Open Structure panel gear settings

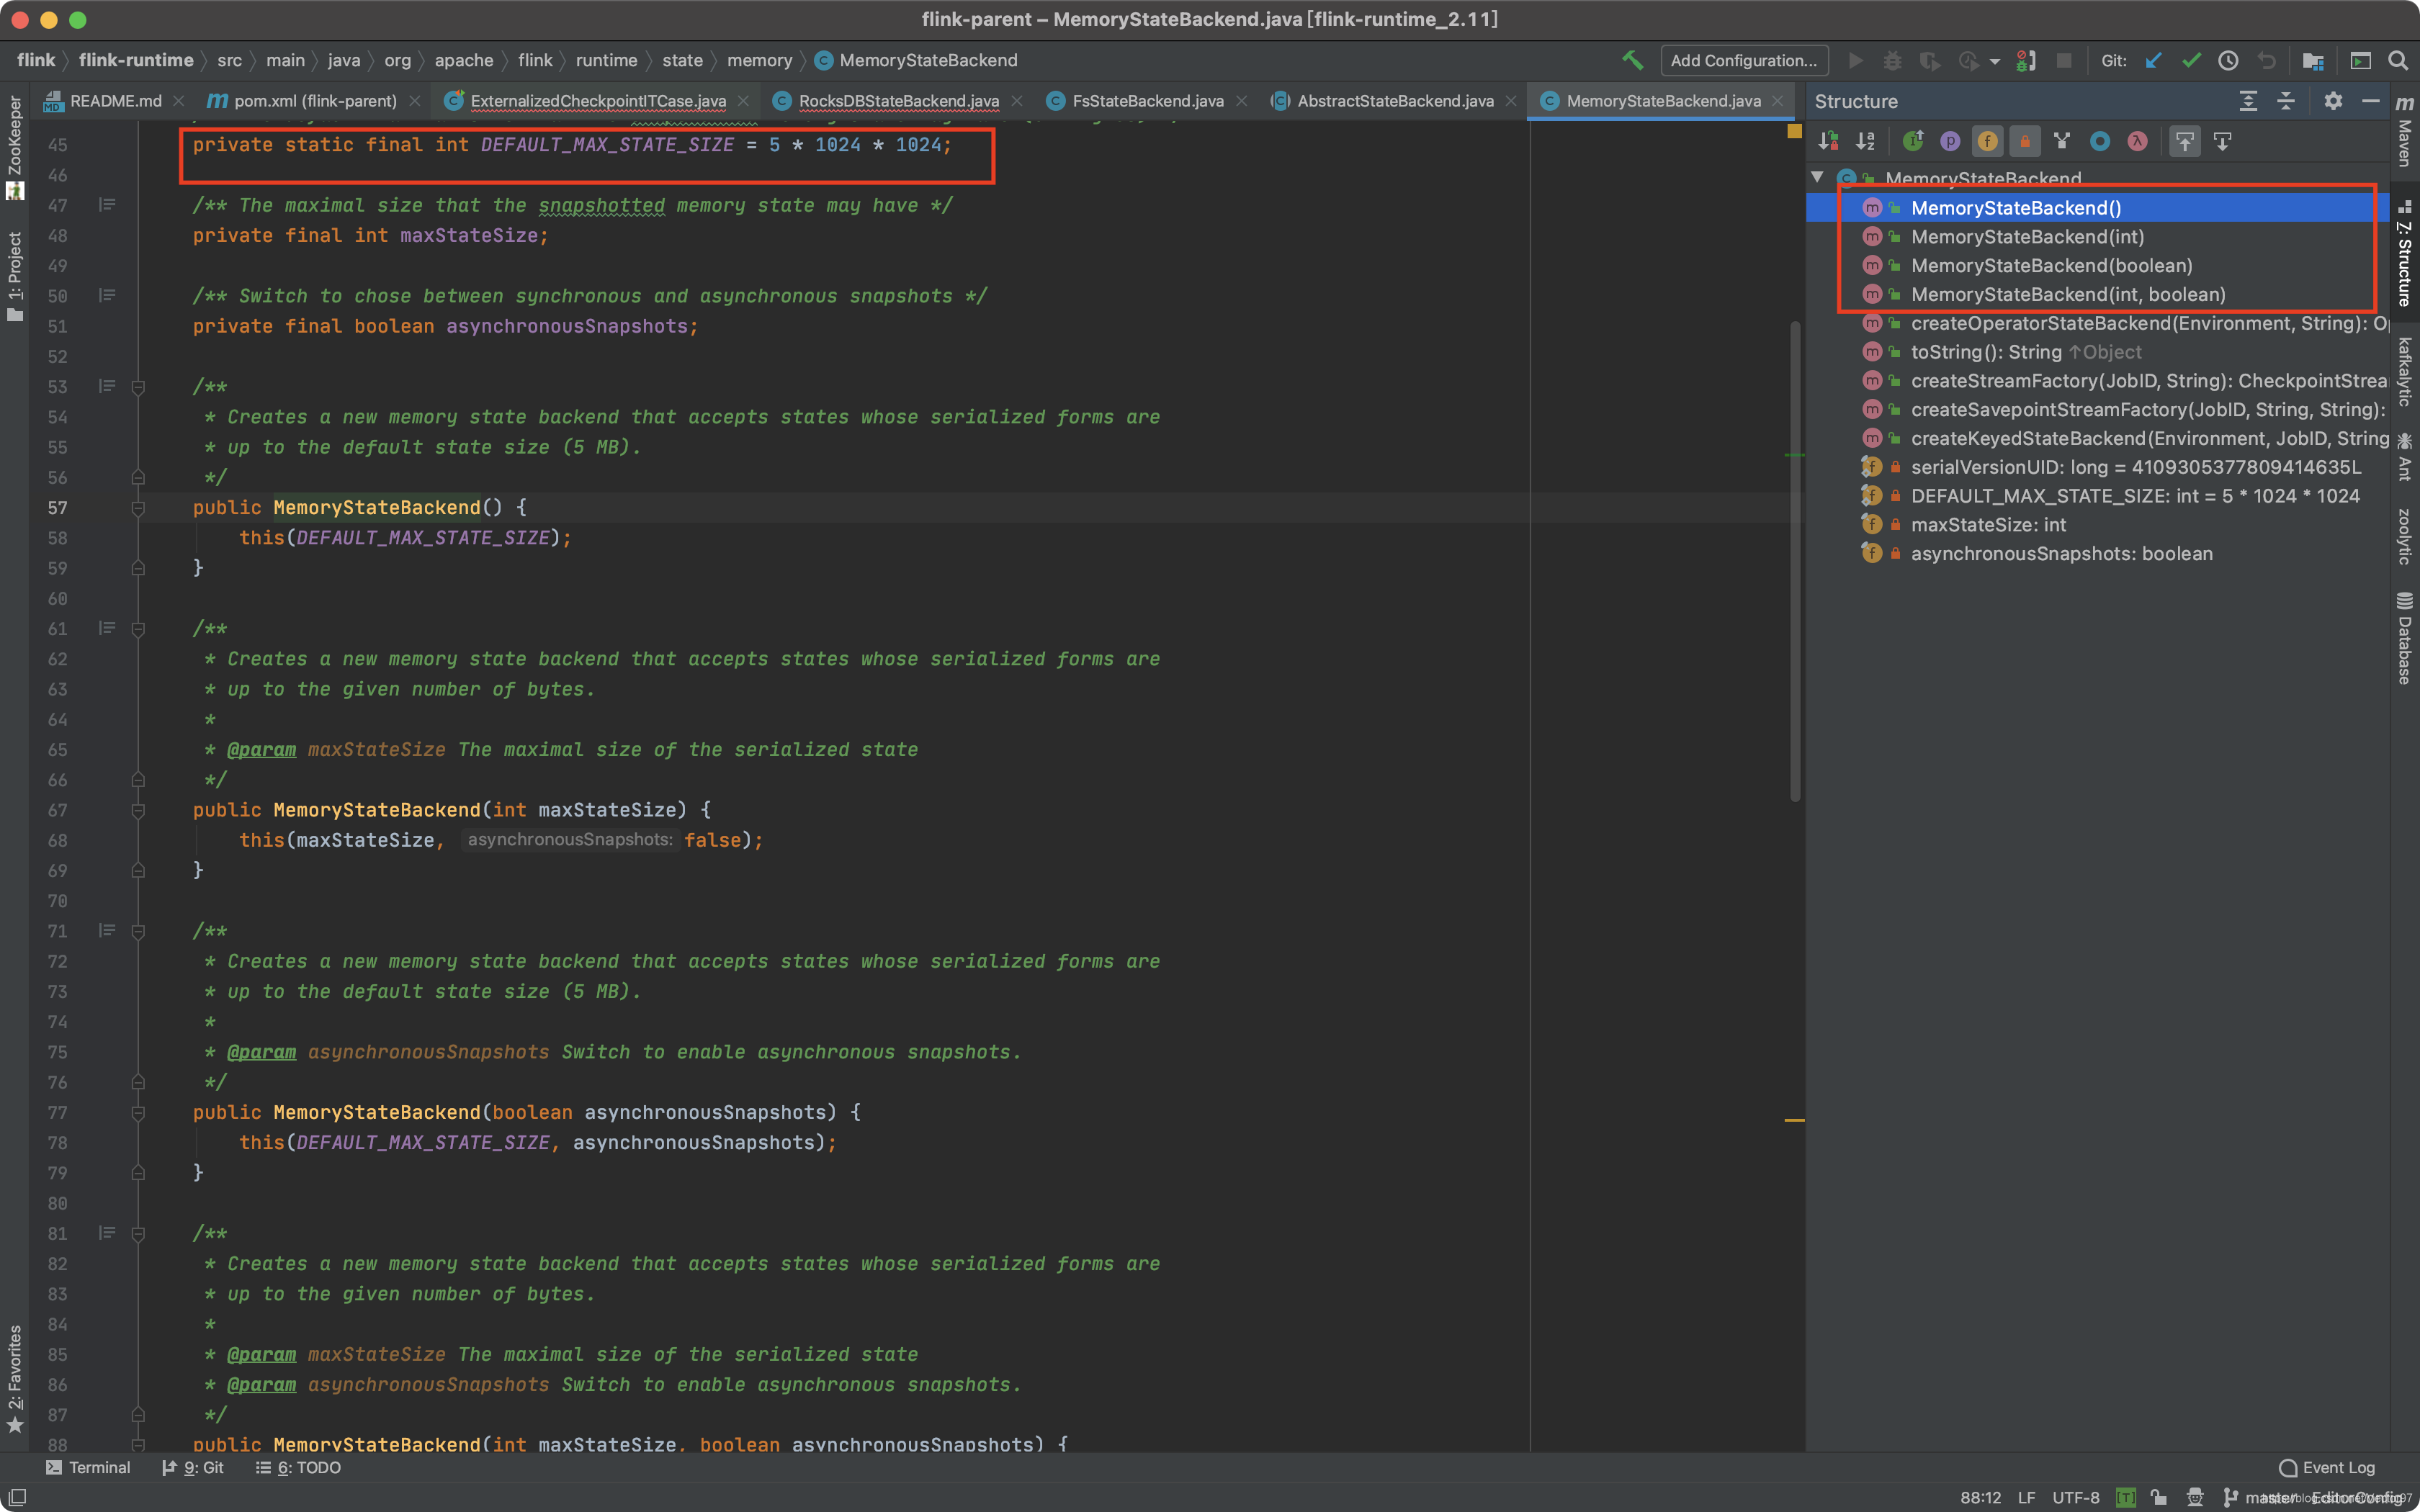coord(2333,101)
